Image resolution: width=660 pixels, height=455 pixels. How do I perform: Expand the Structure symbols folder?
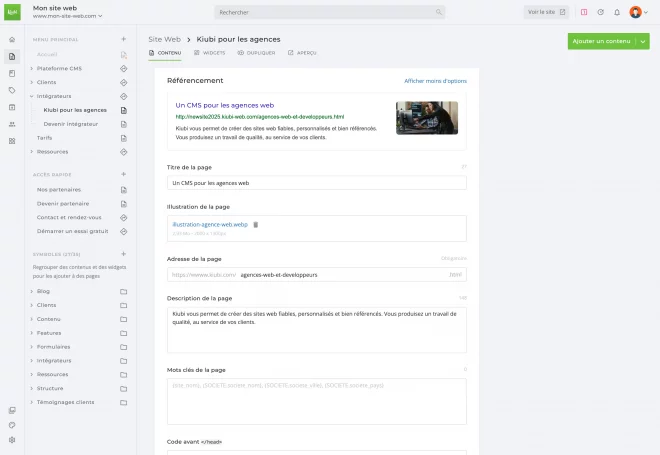[32, 388]
